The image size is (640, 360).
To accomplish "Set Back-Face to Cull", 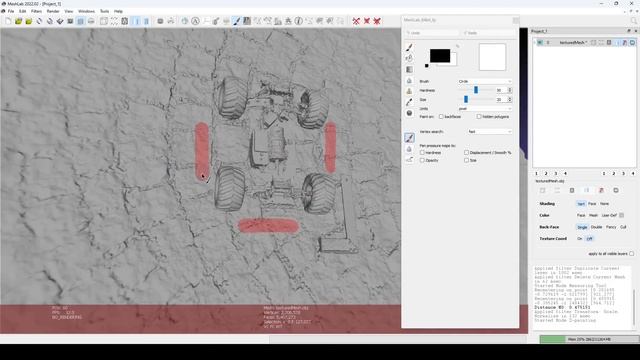I will [x=623, y=227].
